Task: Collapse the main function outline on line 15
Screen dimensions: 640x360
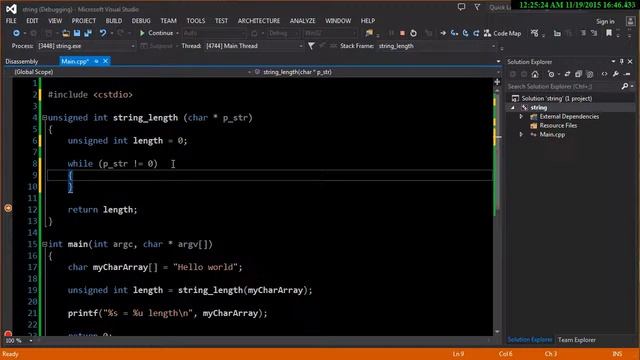Action: pyautogui.click(x=44, y=244)
